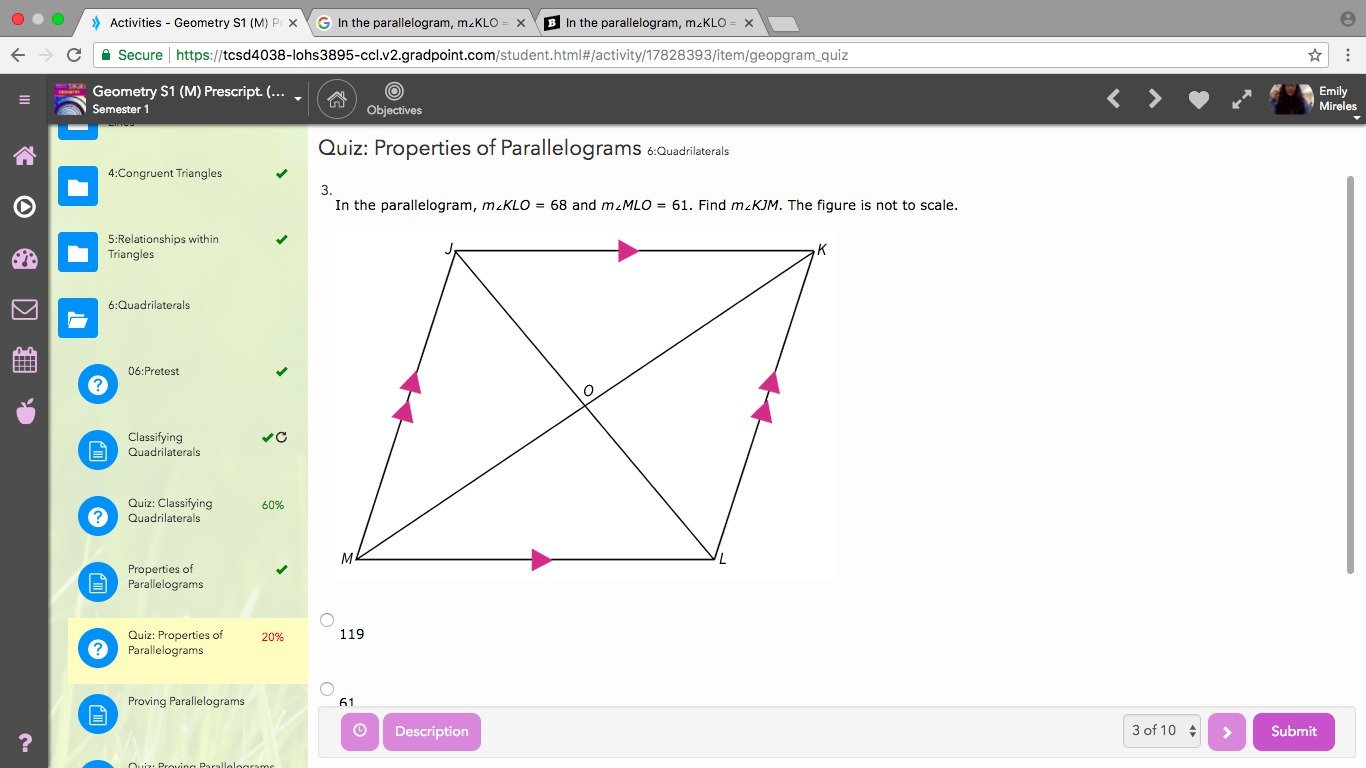The image size is (1366, 768).
Task: Select answer choice 61
Action: (x=327, y=689)
